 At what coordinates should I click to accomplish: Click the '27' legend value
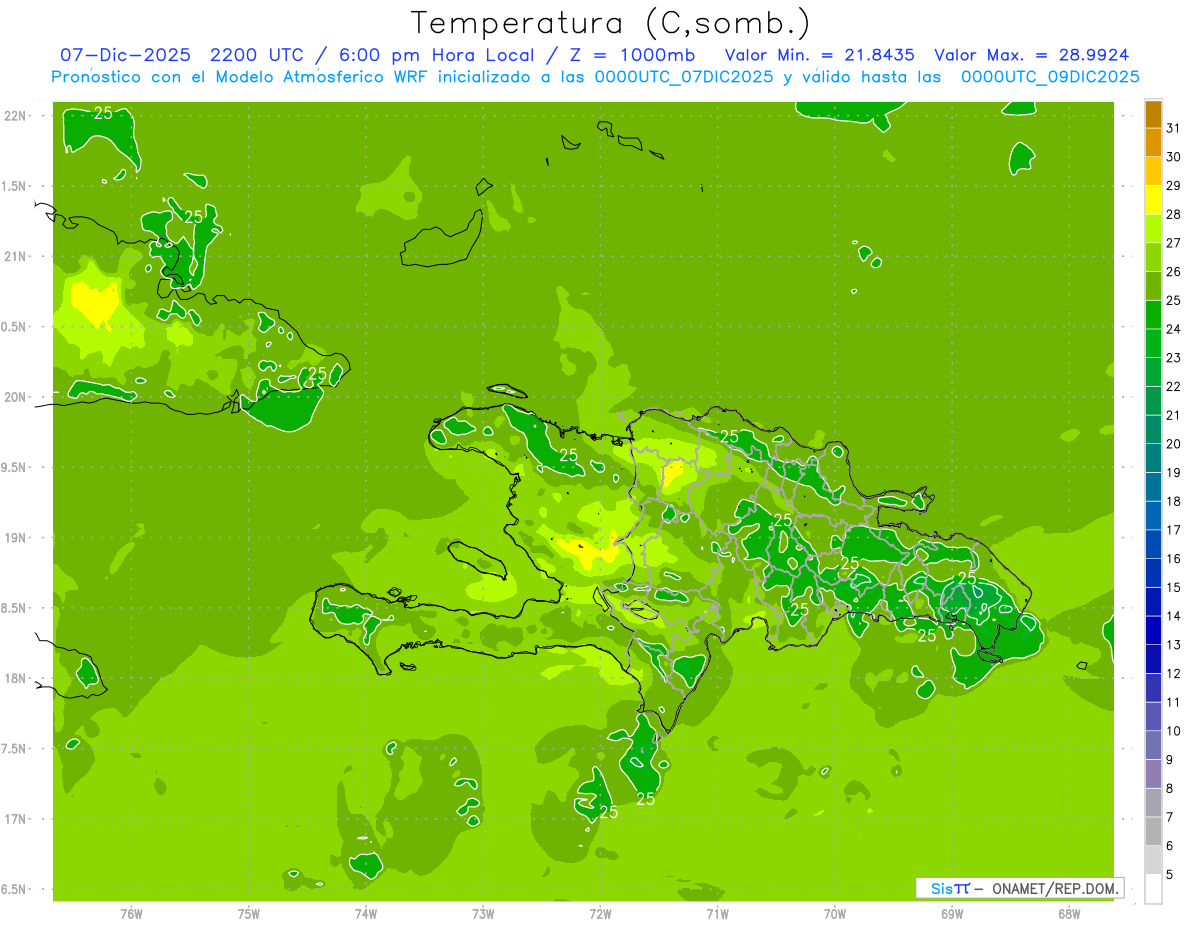tap(1174, 243)
